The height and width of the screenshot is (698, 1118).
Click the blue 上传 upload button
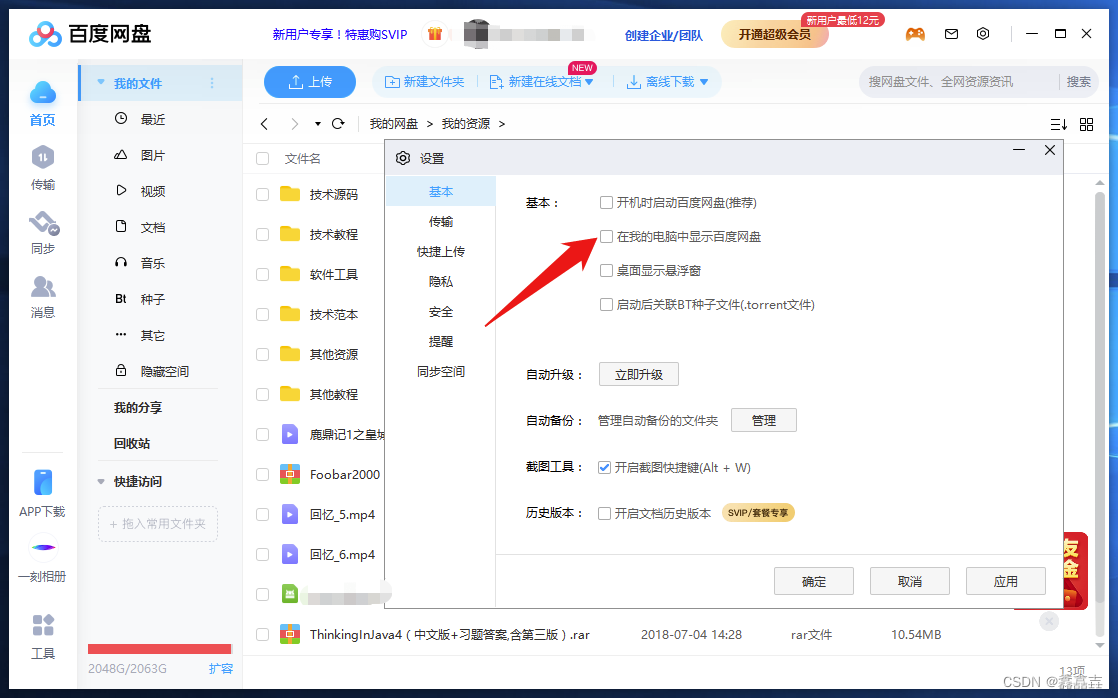tap(310, 82)
